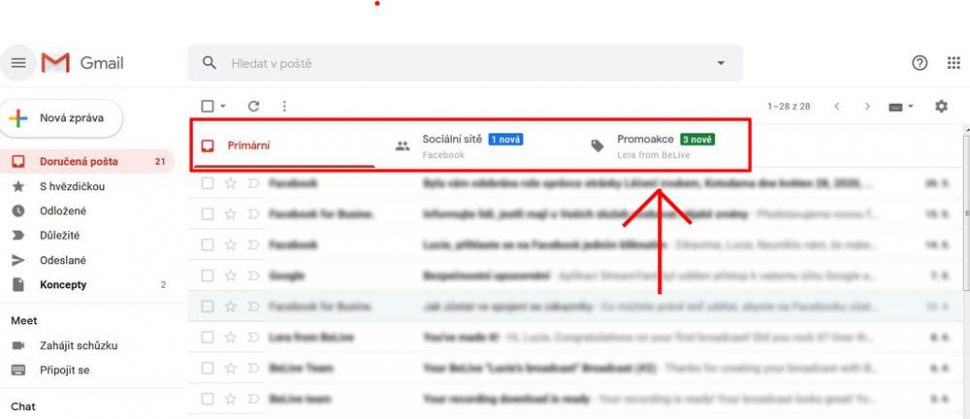
Task: Star the first Facebook email
Action: (x=231, y=183)
